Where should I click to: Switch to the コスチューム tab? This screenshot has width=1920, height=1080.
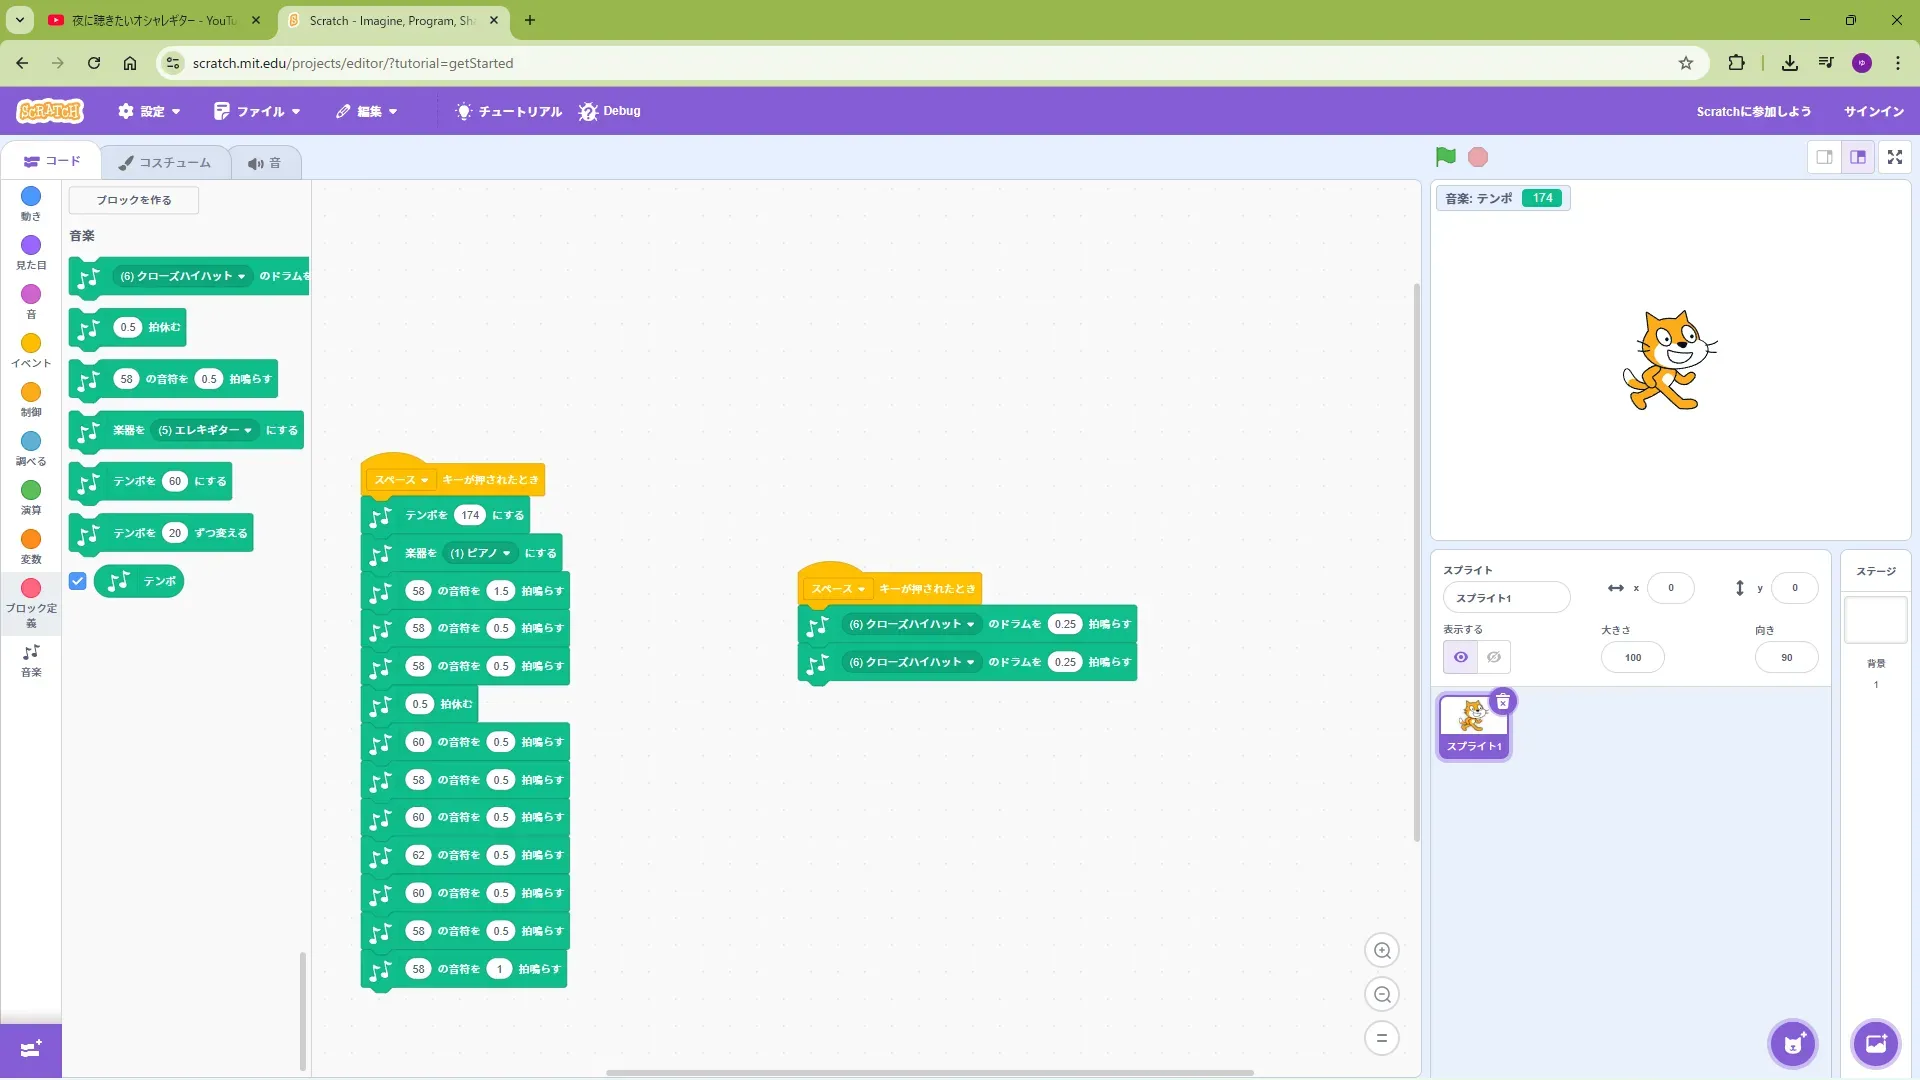[x=165, y=162]
